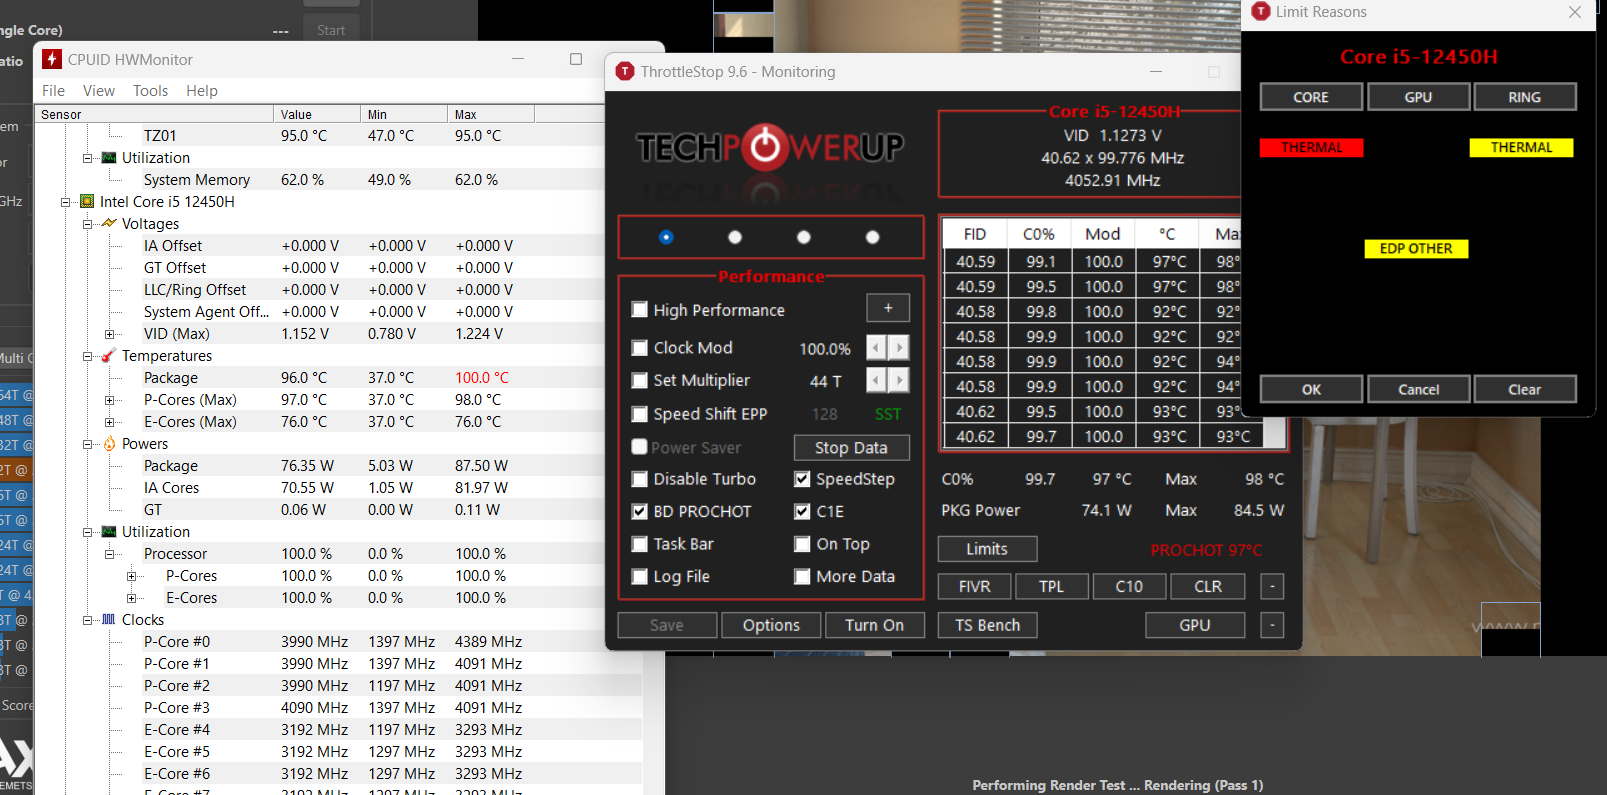
Task: Click the yellow THERMAL indicator
Action: click(1521, 148)
